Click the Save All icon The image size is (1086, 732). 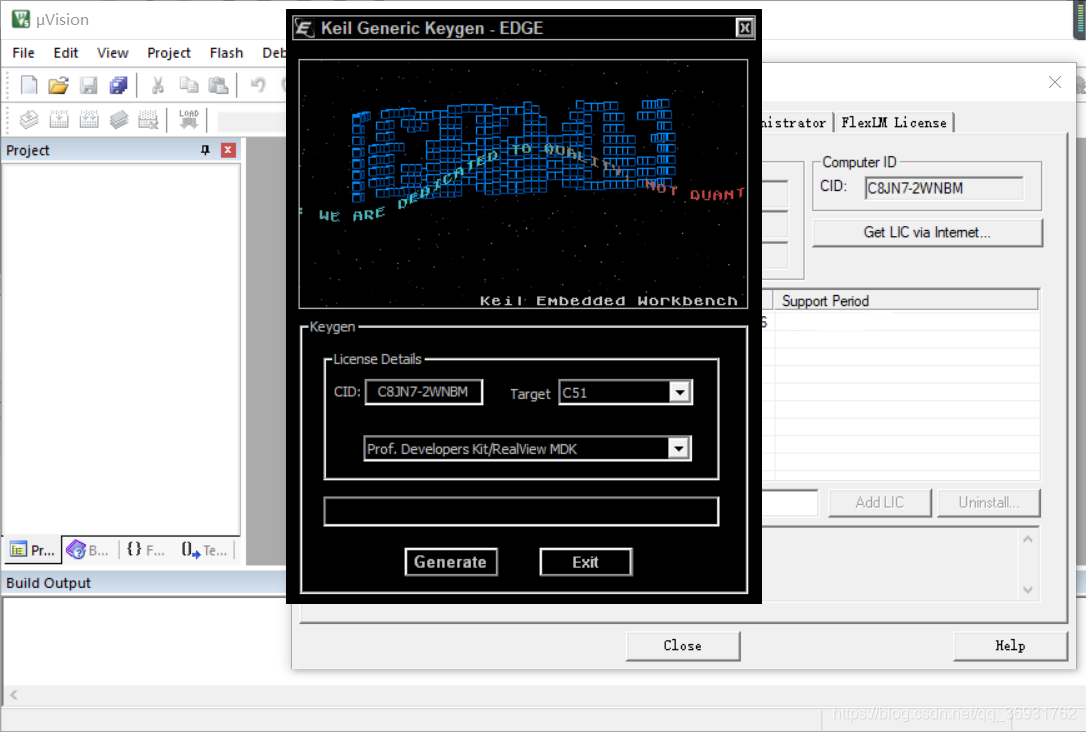click(x=118, y=85)
